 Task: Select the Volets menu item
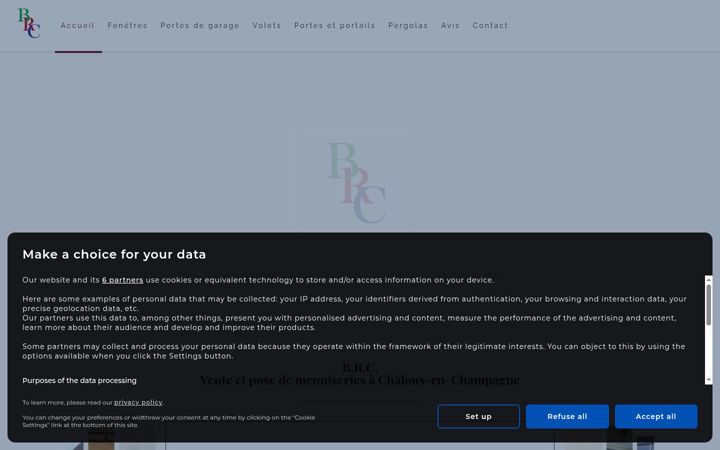point(266,25)
